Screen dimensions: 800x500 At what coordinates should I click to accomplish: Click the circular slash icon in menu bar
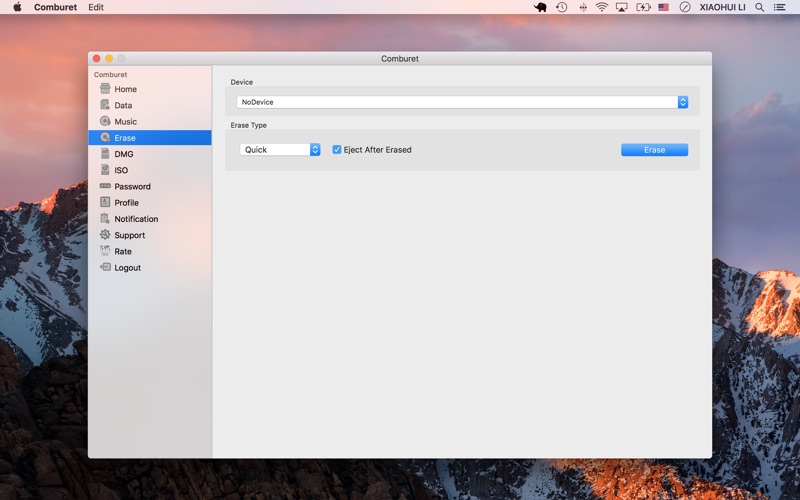[685, 7]
